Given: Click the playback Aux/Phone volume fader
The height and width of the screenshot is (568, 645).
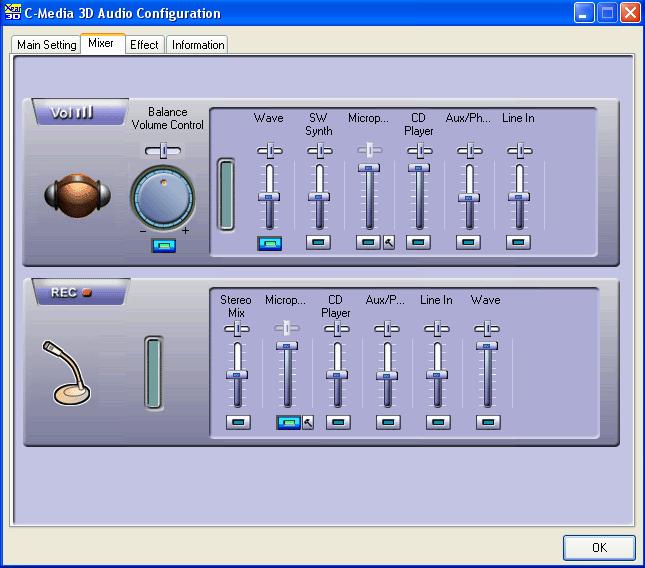Looking at the screenshot, I should (469, 198).
